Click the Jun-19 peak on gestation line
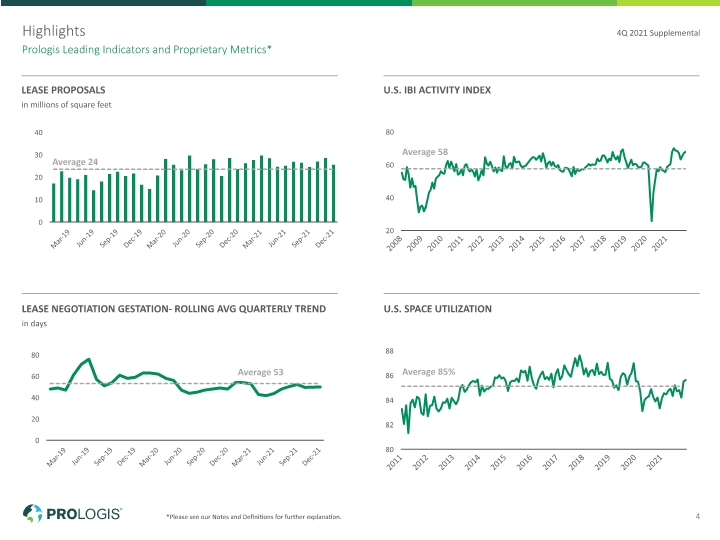The image size is (720, 540). pyautogui.click(x=89, y=359)
